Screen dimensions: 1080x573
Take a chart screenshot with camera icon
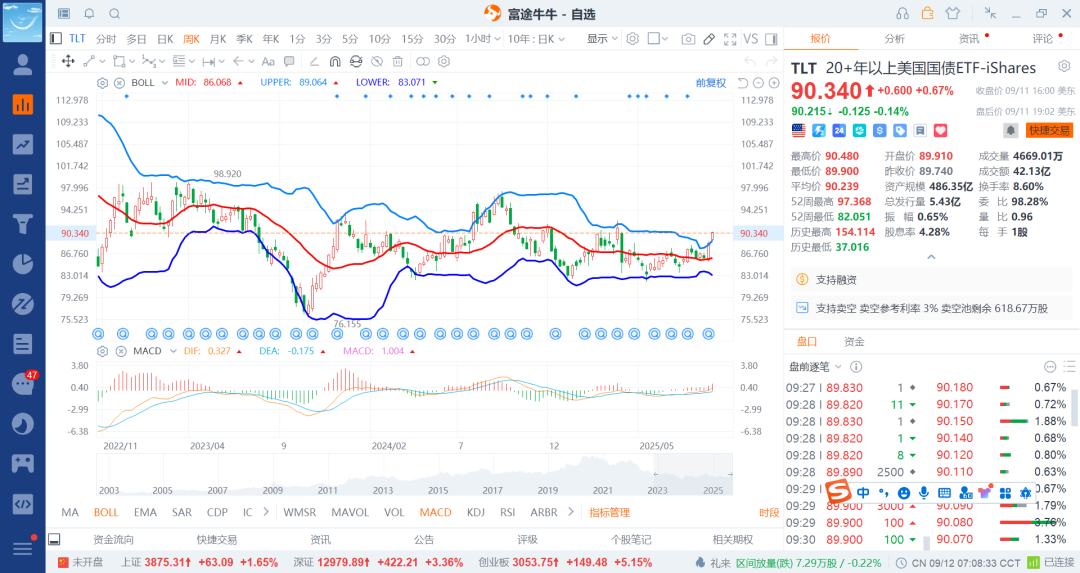click(x=688, y=39)
